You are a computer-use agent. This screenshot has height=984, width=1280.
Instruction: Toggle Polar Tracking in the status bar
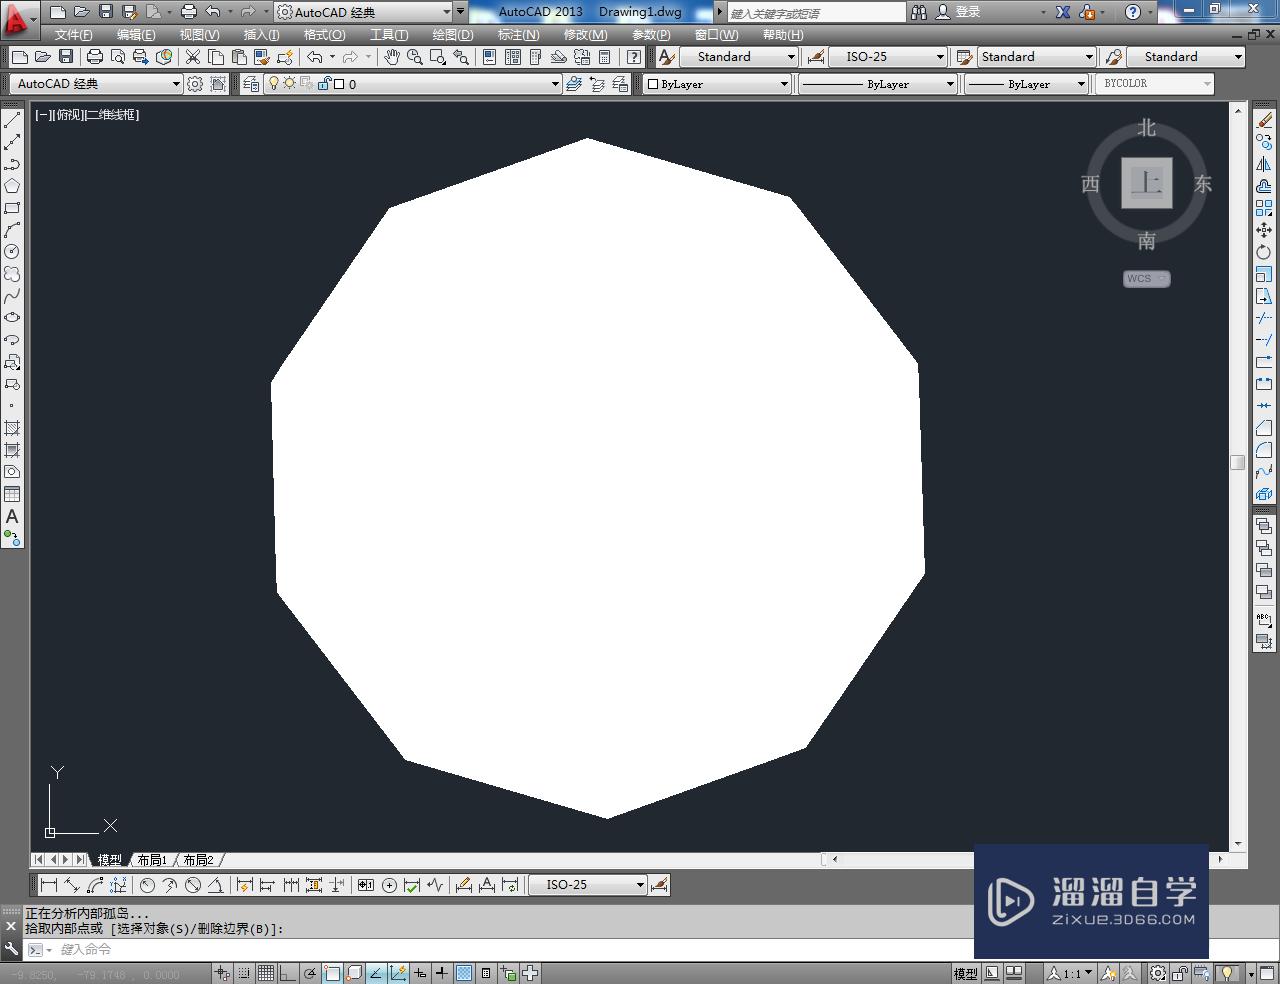[310, 973]
